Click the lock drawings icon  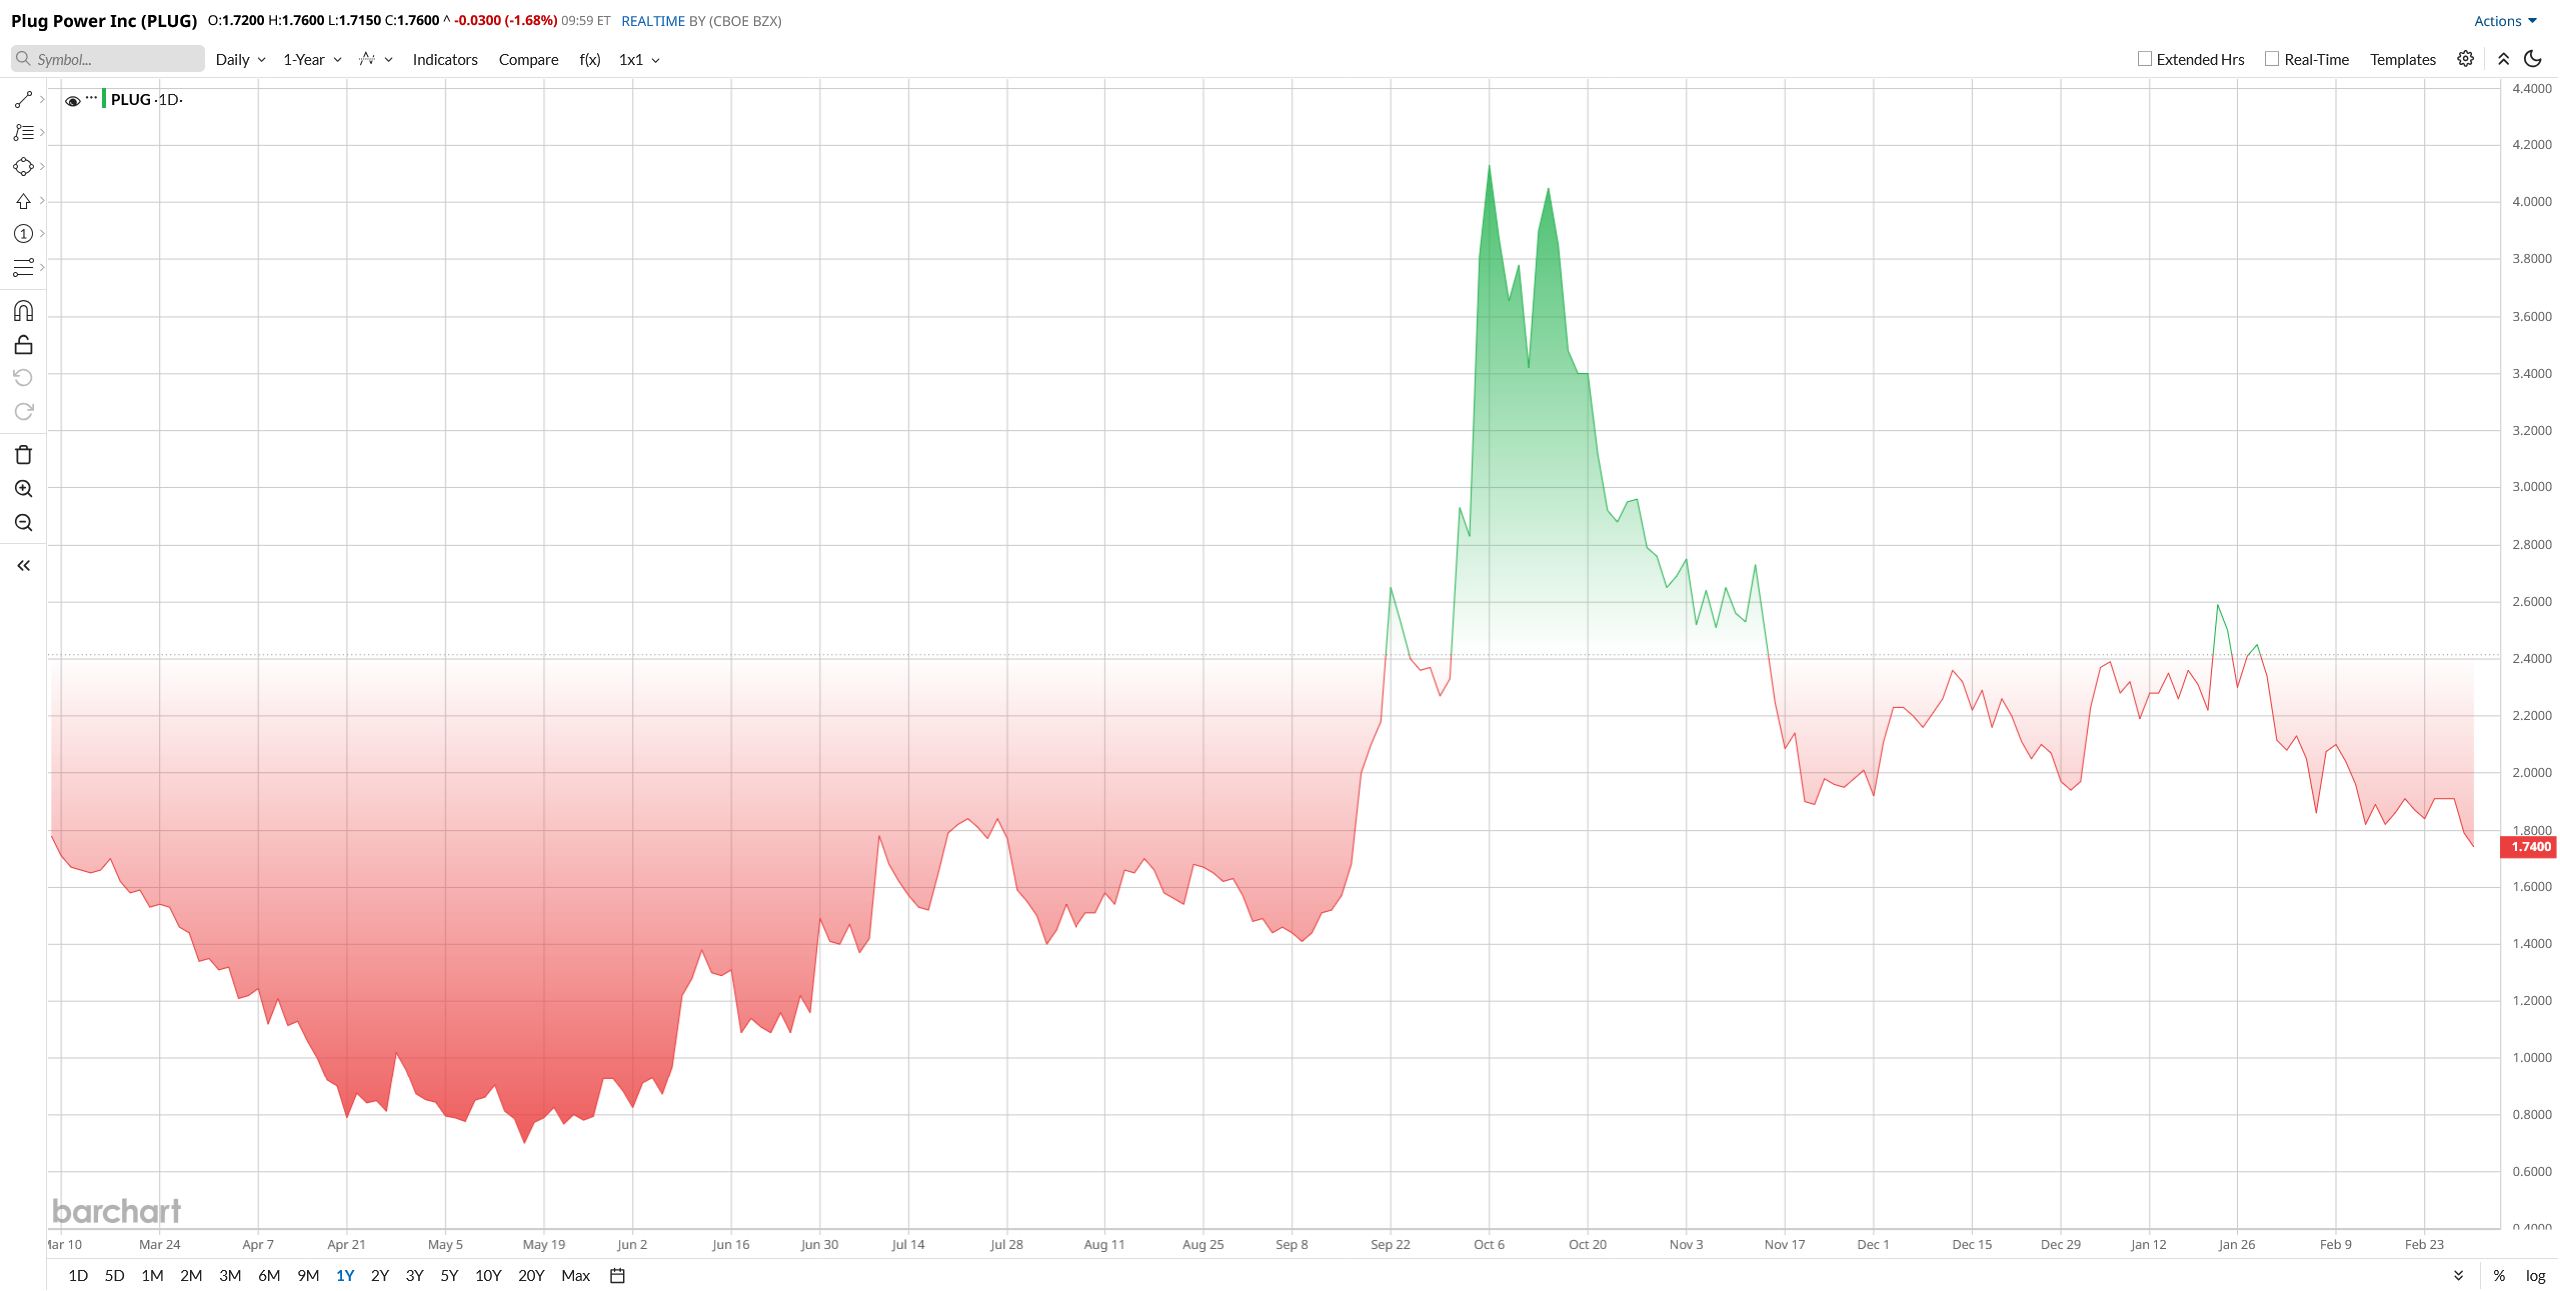24,345
